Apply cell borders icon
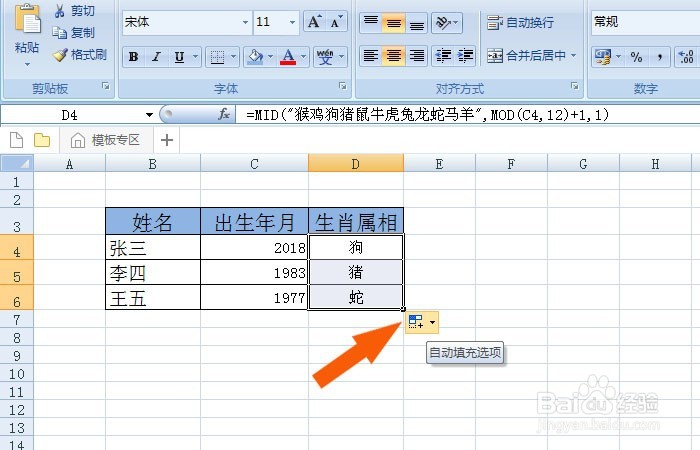This screenshot has width=700, height=450. 217,57
